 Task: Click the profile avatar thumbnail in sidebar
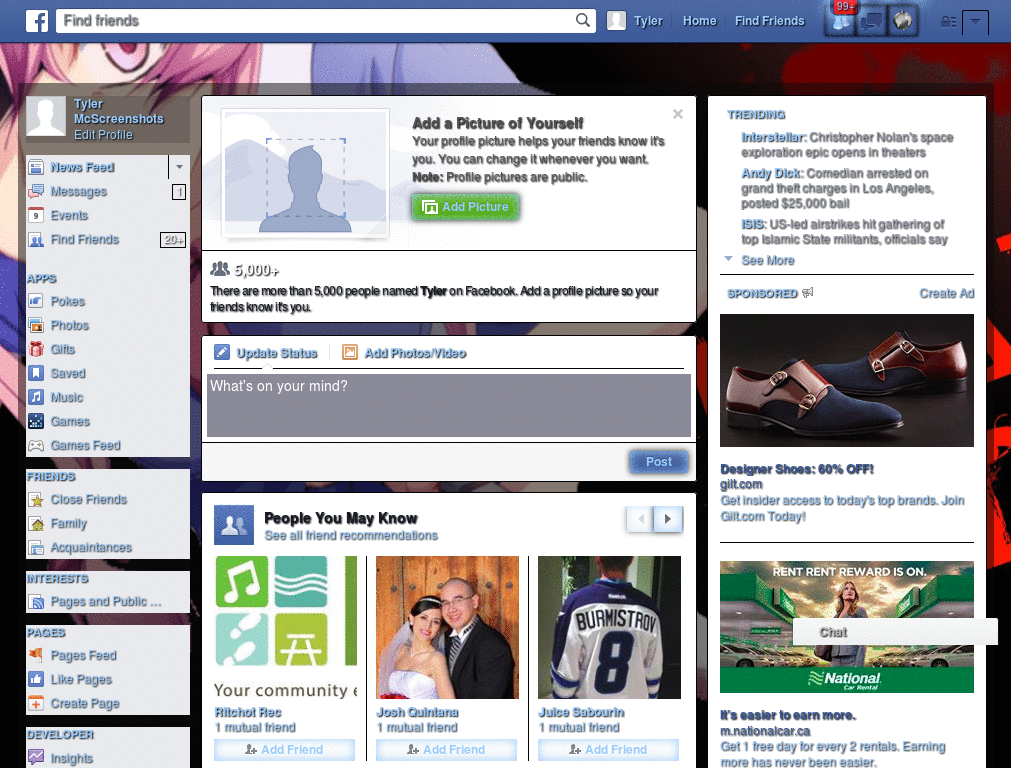tap(46, 116)
